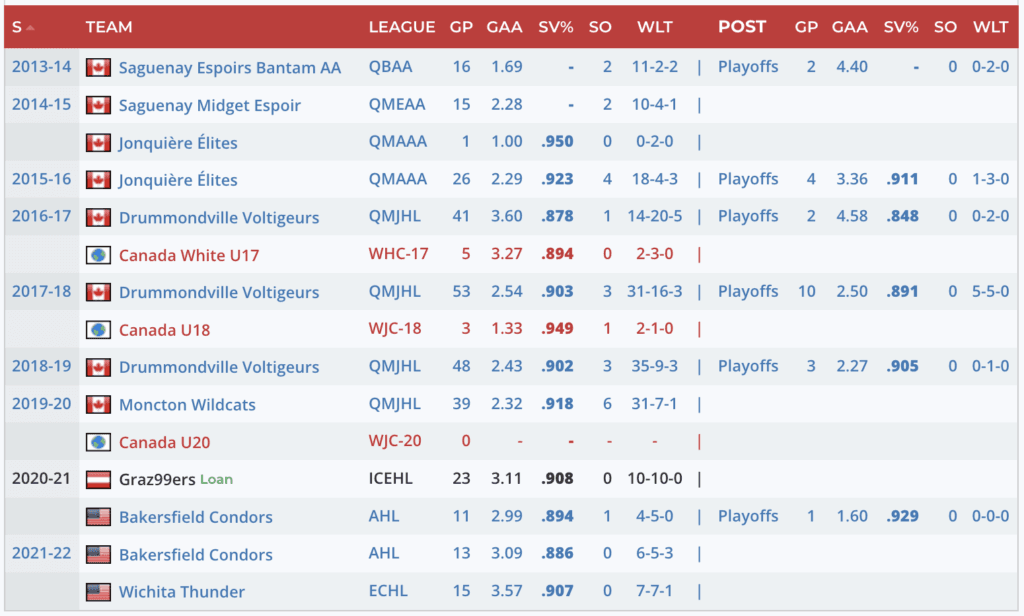
Task: Open the 2017-18 season link
Action: 41,292
